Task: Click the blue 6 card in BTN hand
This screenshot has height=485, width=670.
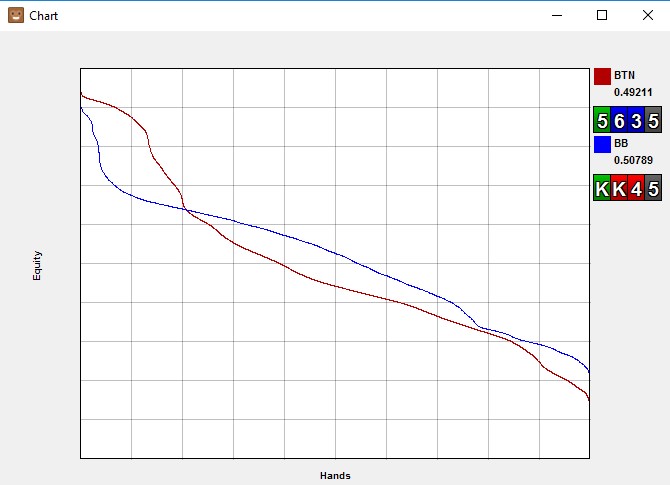Action: tap(619, 121)
